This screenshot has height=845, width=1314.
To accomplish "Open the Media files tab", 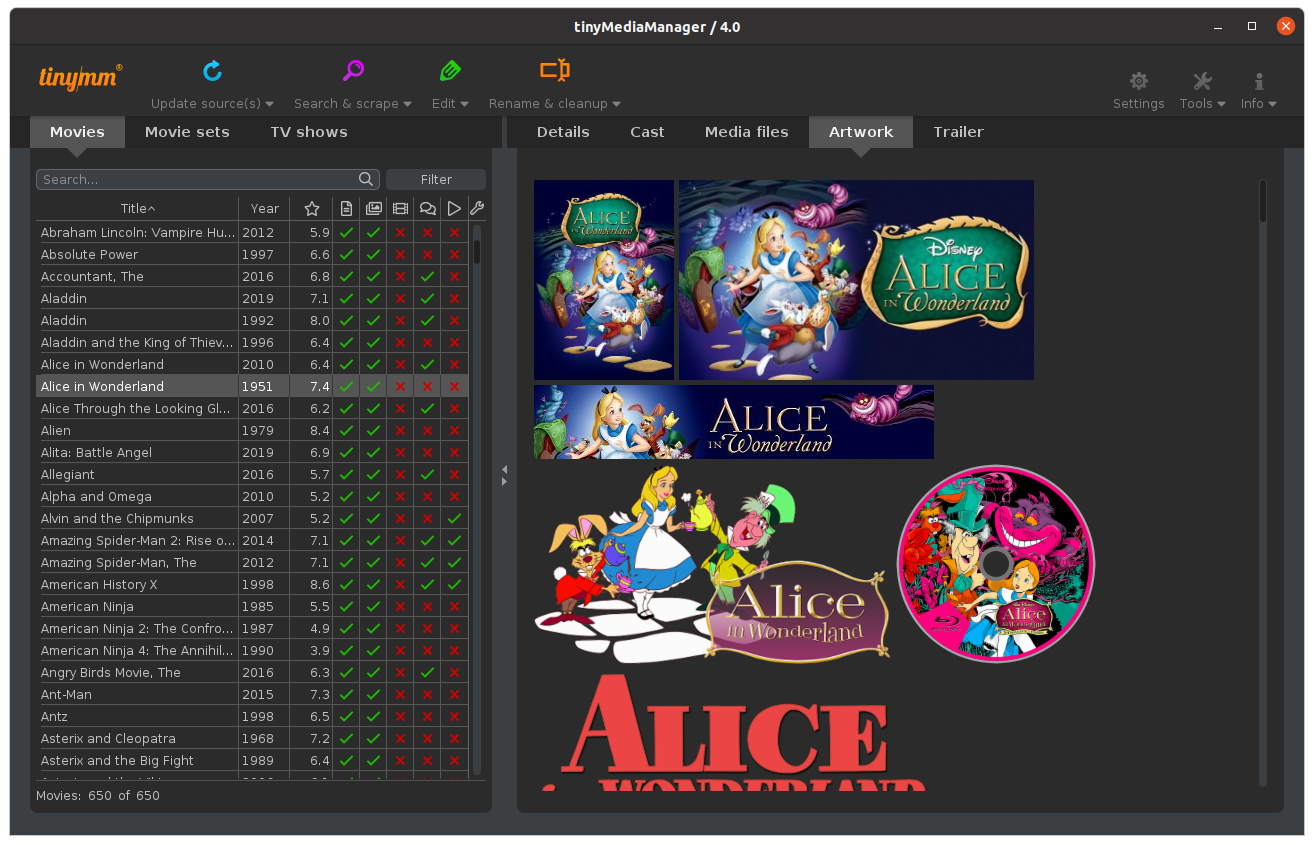I will pyautogui.click(x=746, y=132).
